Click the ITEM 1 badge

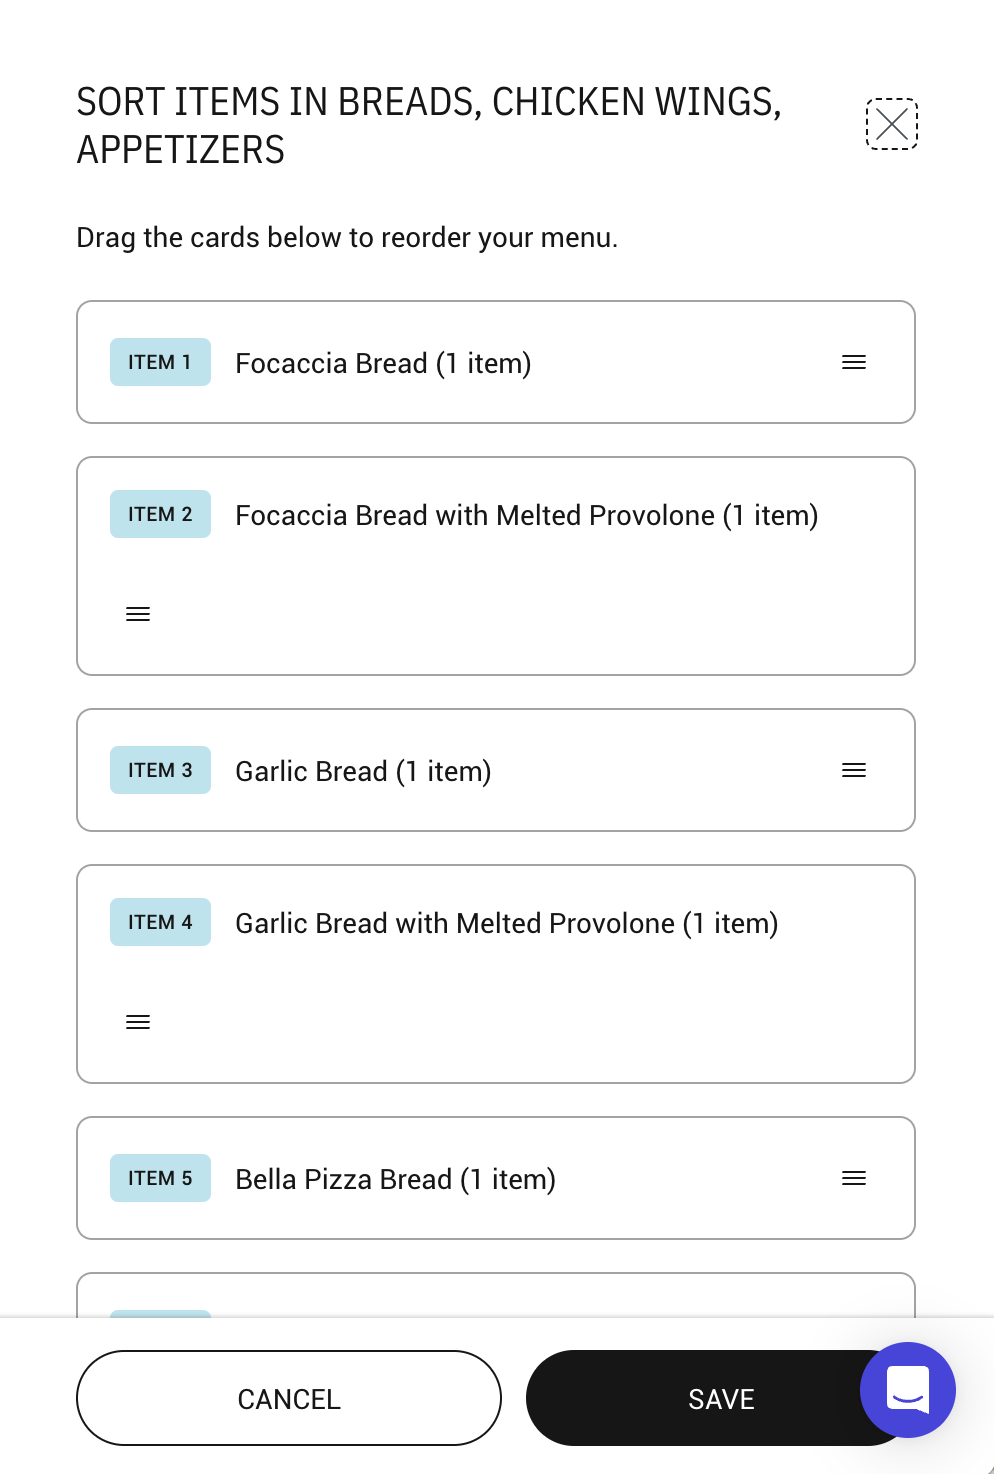pos(160,362)
